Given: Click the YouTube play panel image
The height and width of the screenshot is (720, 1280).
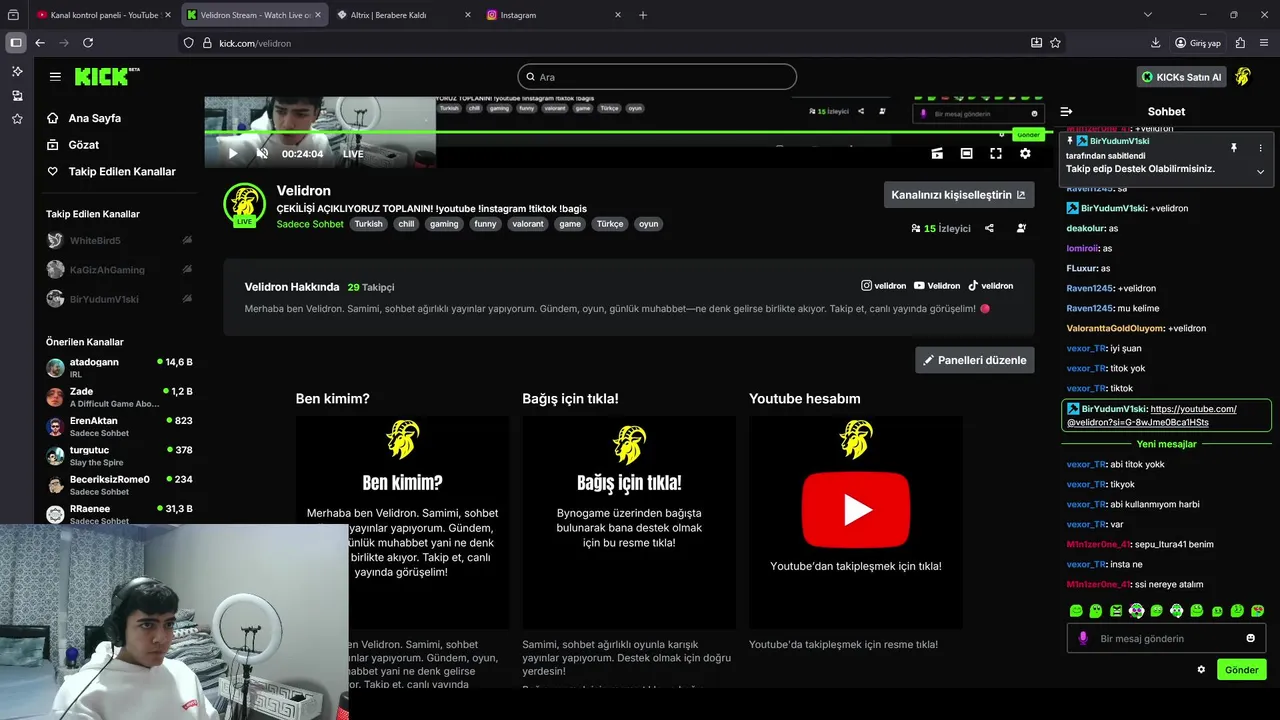Looking at the screenshot, I should coord(855,523).
